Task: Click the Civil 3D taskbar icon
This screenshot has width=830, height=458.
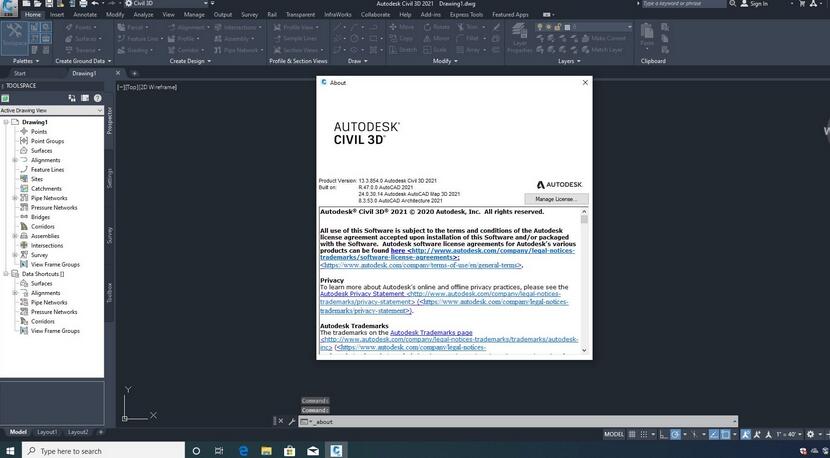Action: (336, 451)
